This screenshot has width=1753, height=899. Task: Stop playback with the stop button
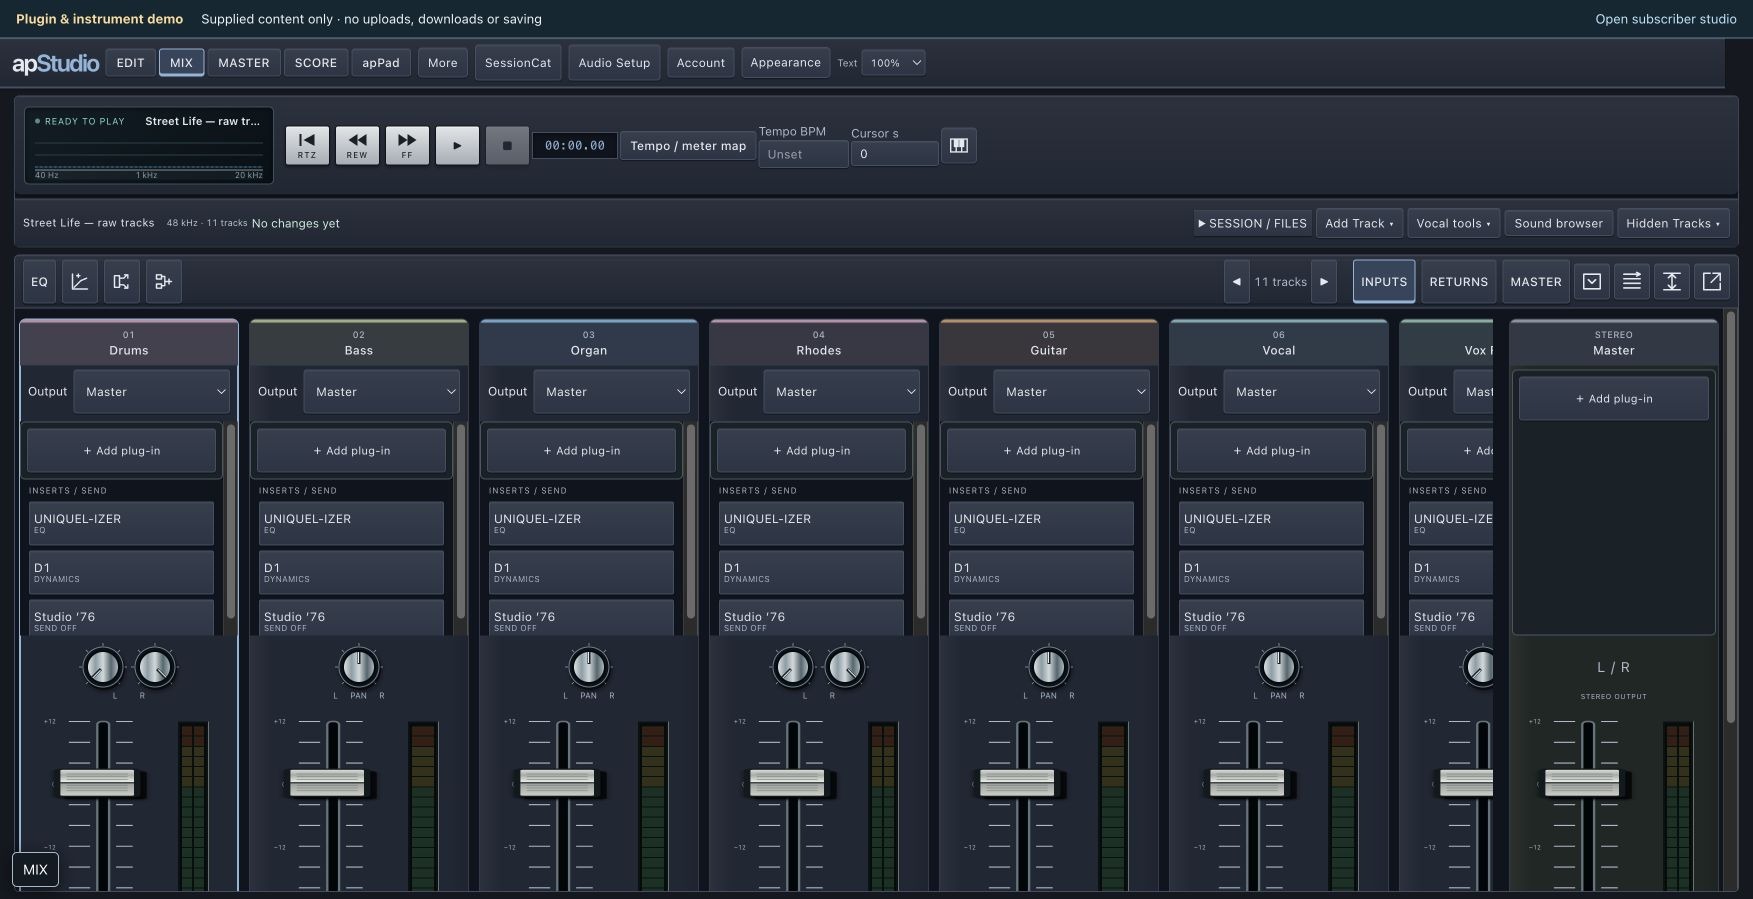507,145
